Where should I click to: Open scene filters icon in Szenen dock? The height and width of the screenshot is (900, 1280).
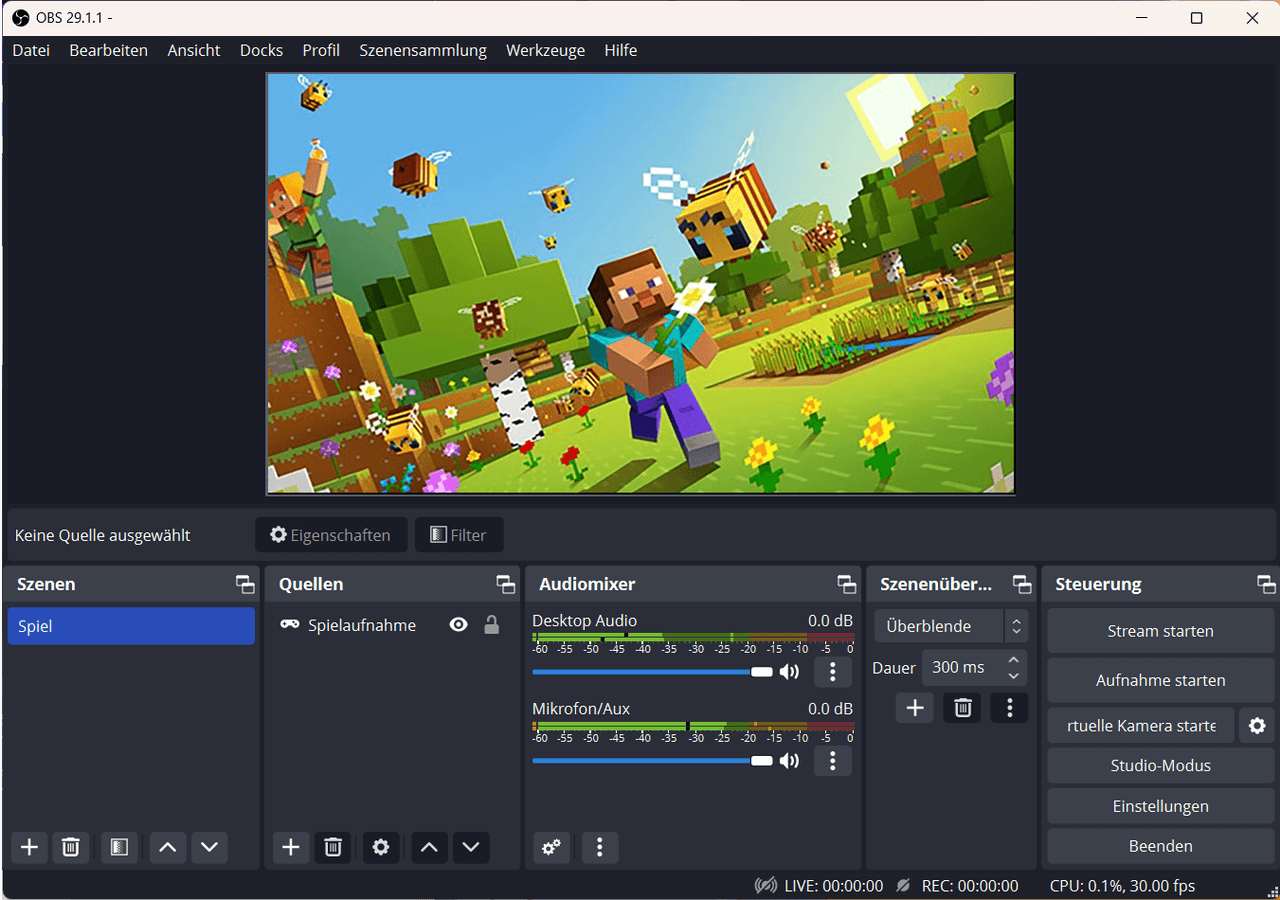click(x=119, y=847)
